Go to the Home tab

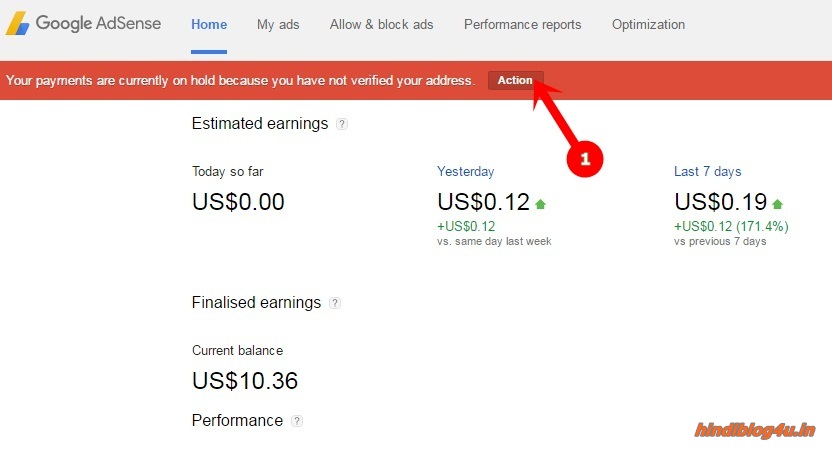[x=209, y=24]
